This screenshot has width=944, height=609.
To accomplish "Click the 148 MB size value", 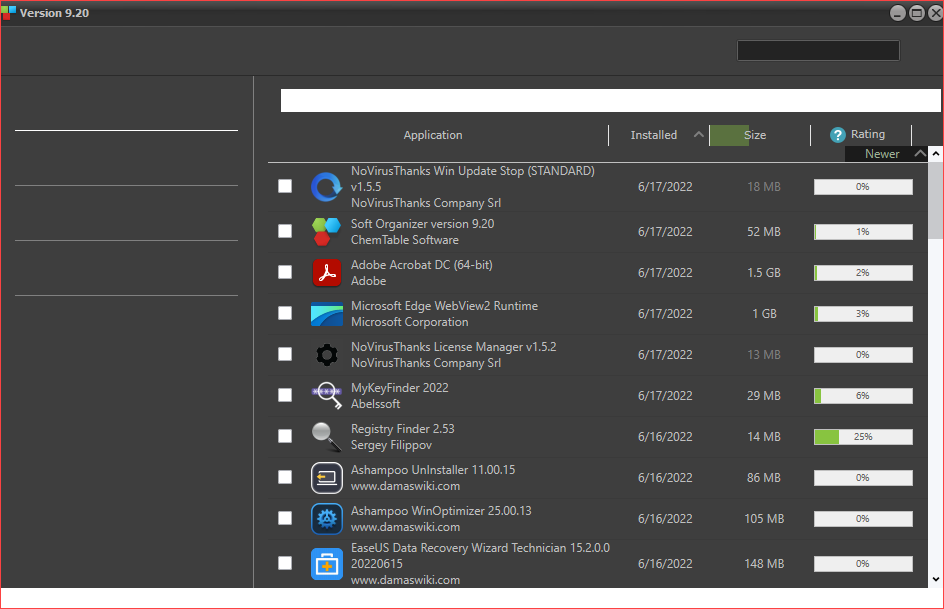I will click(x=764, y=564).
